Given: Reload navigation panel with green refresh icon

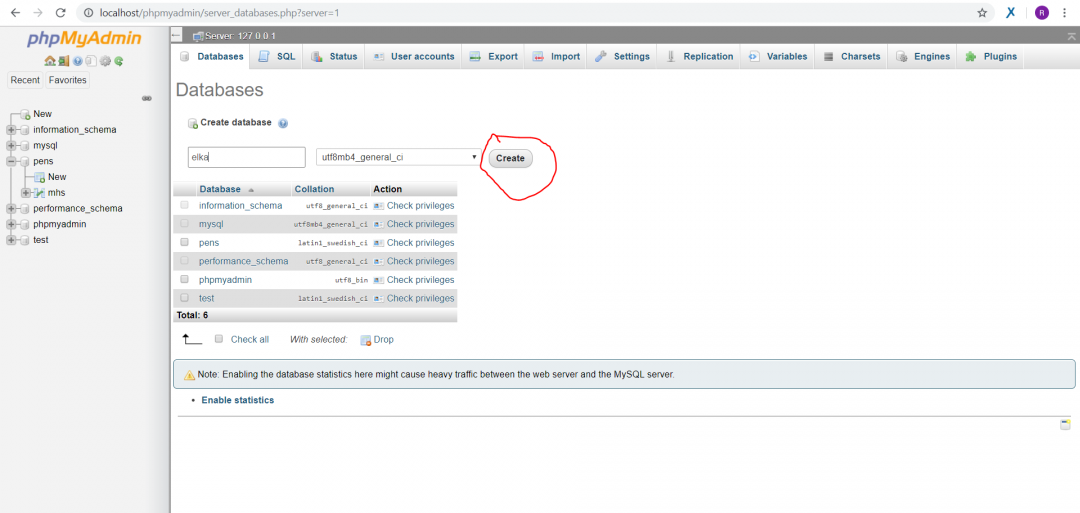Looking at the screenshot, I should [119, 61].
